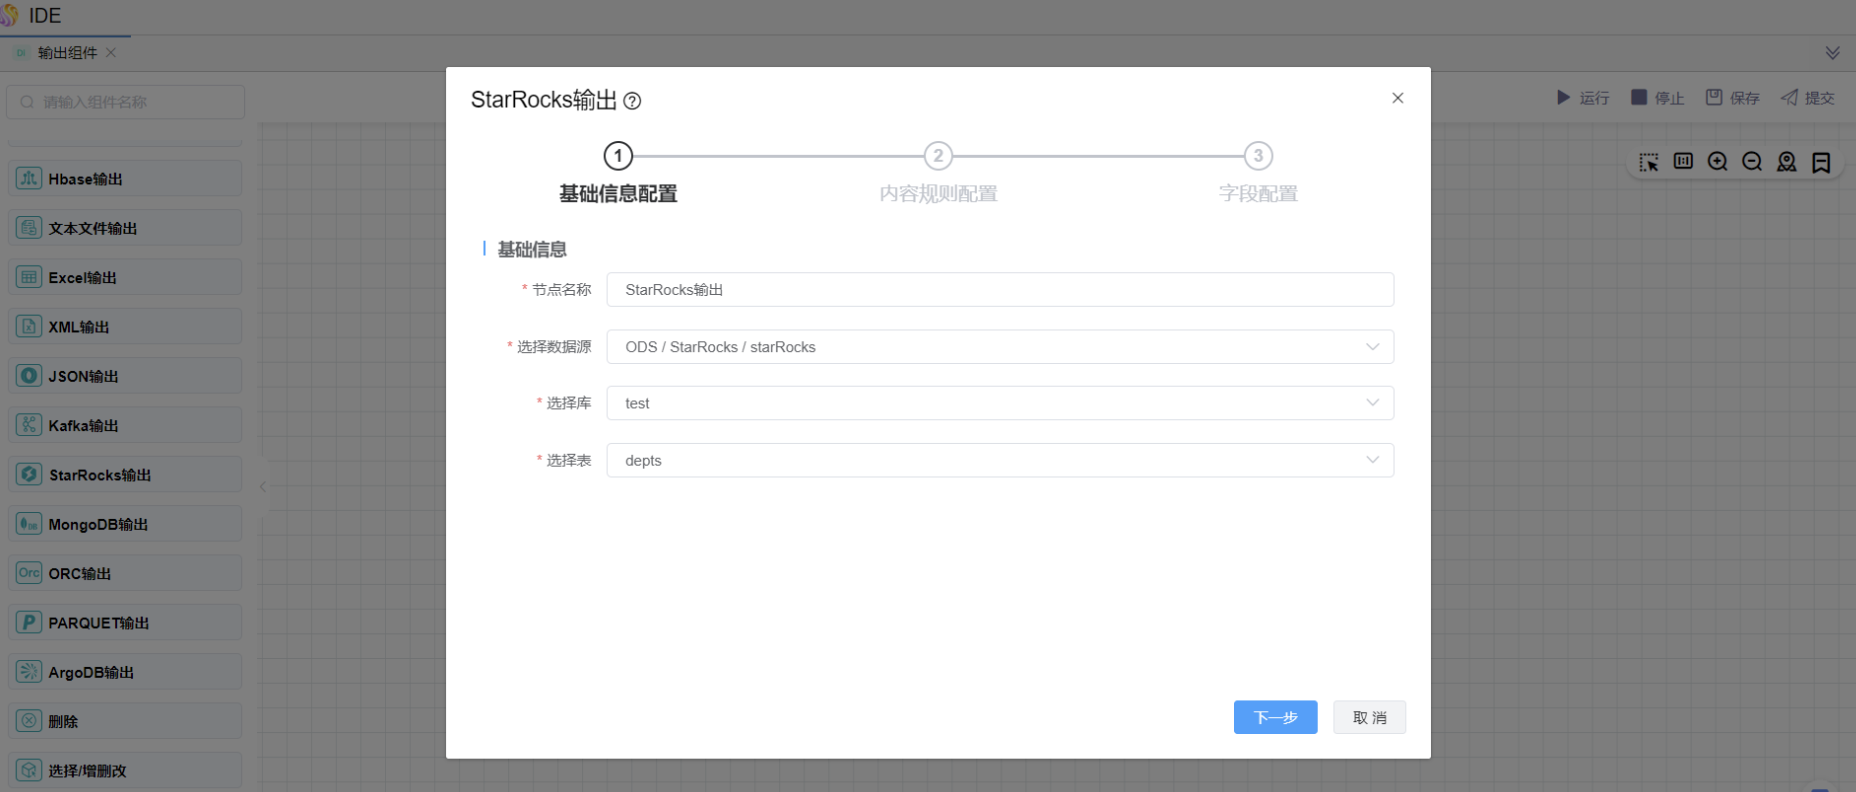
Task: Close the StarRocks输出 dialog
Action: [1398, 98]
